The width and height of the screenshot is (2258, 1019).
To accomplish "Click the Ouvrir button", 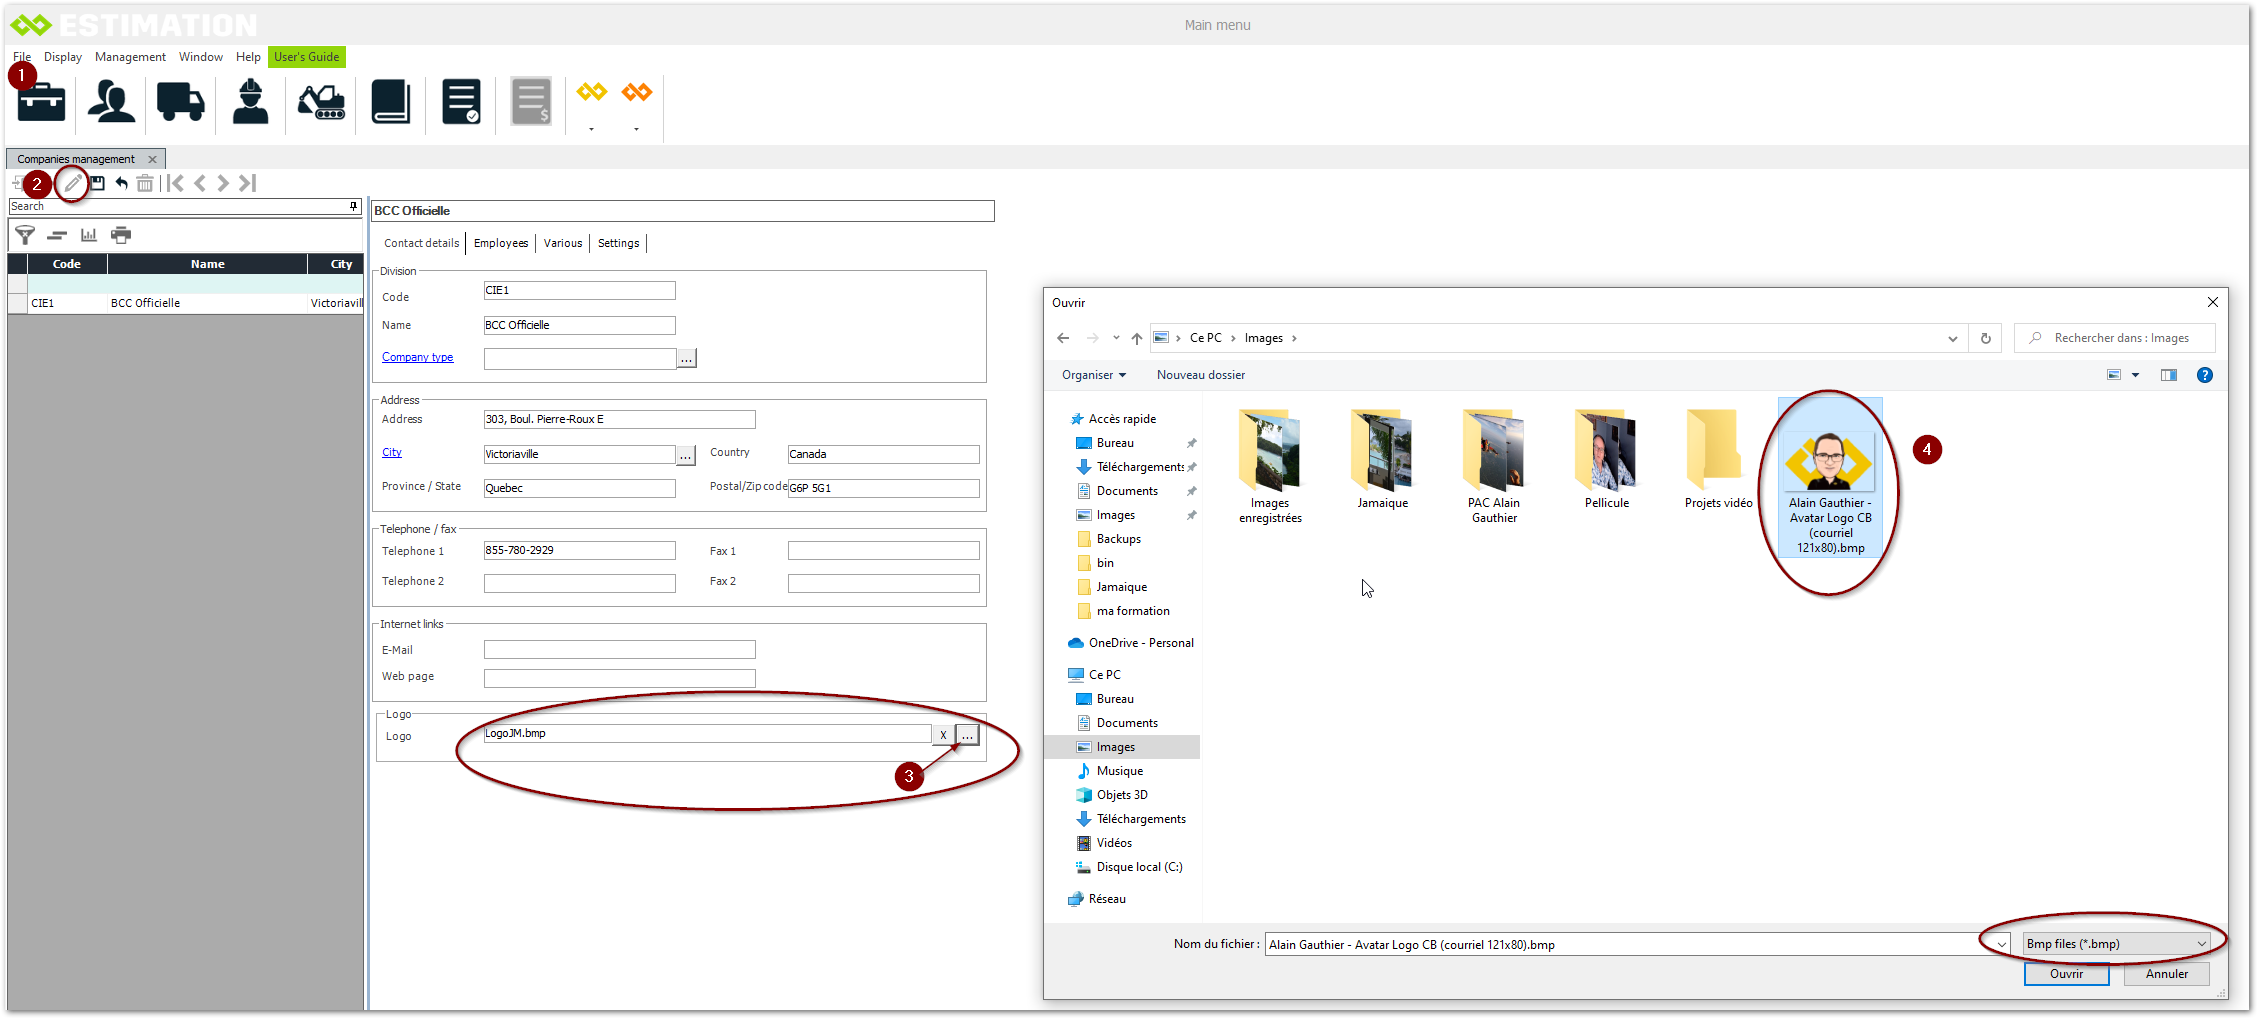I will (2066, 974).
